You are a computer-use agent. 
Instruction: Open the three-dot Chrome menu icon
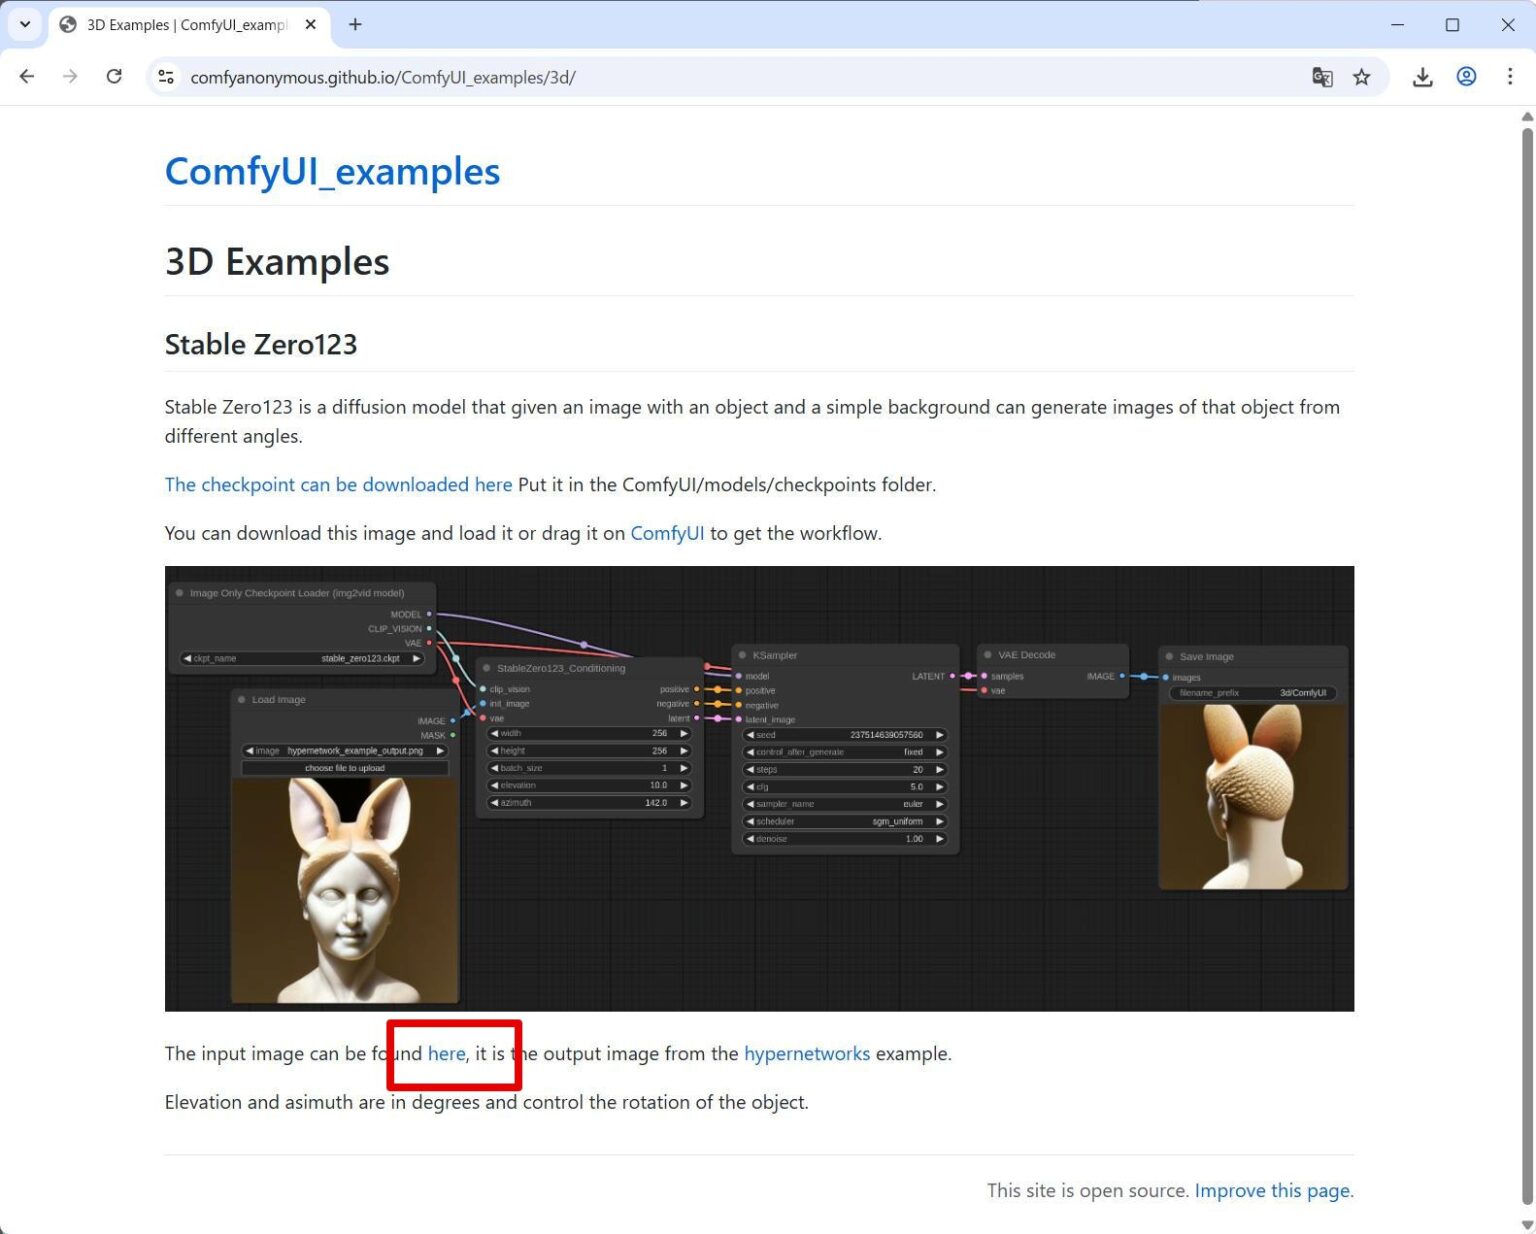1511,76
